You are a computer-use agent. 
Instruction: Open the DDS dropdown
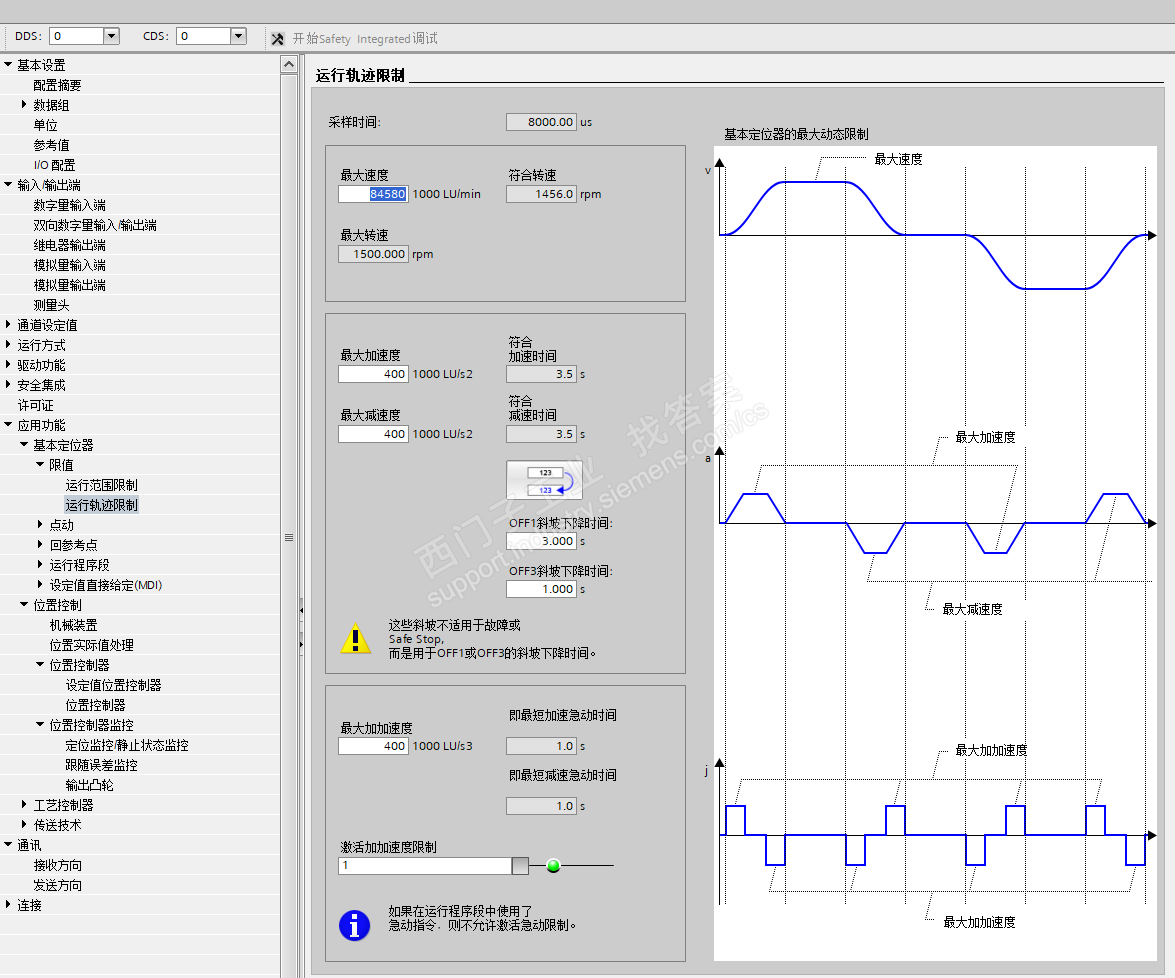coord(111,36)
